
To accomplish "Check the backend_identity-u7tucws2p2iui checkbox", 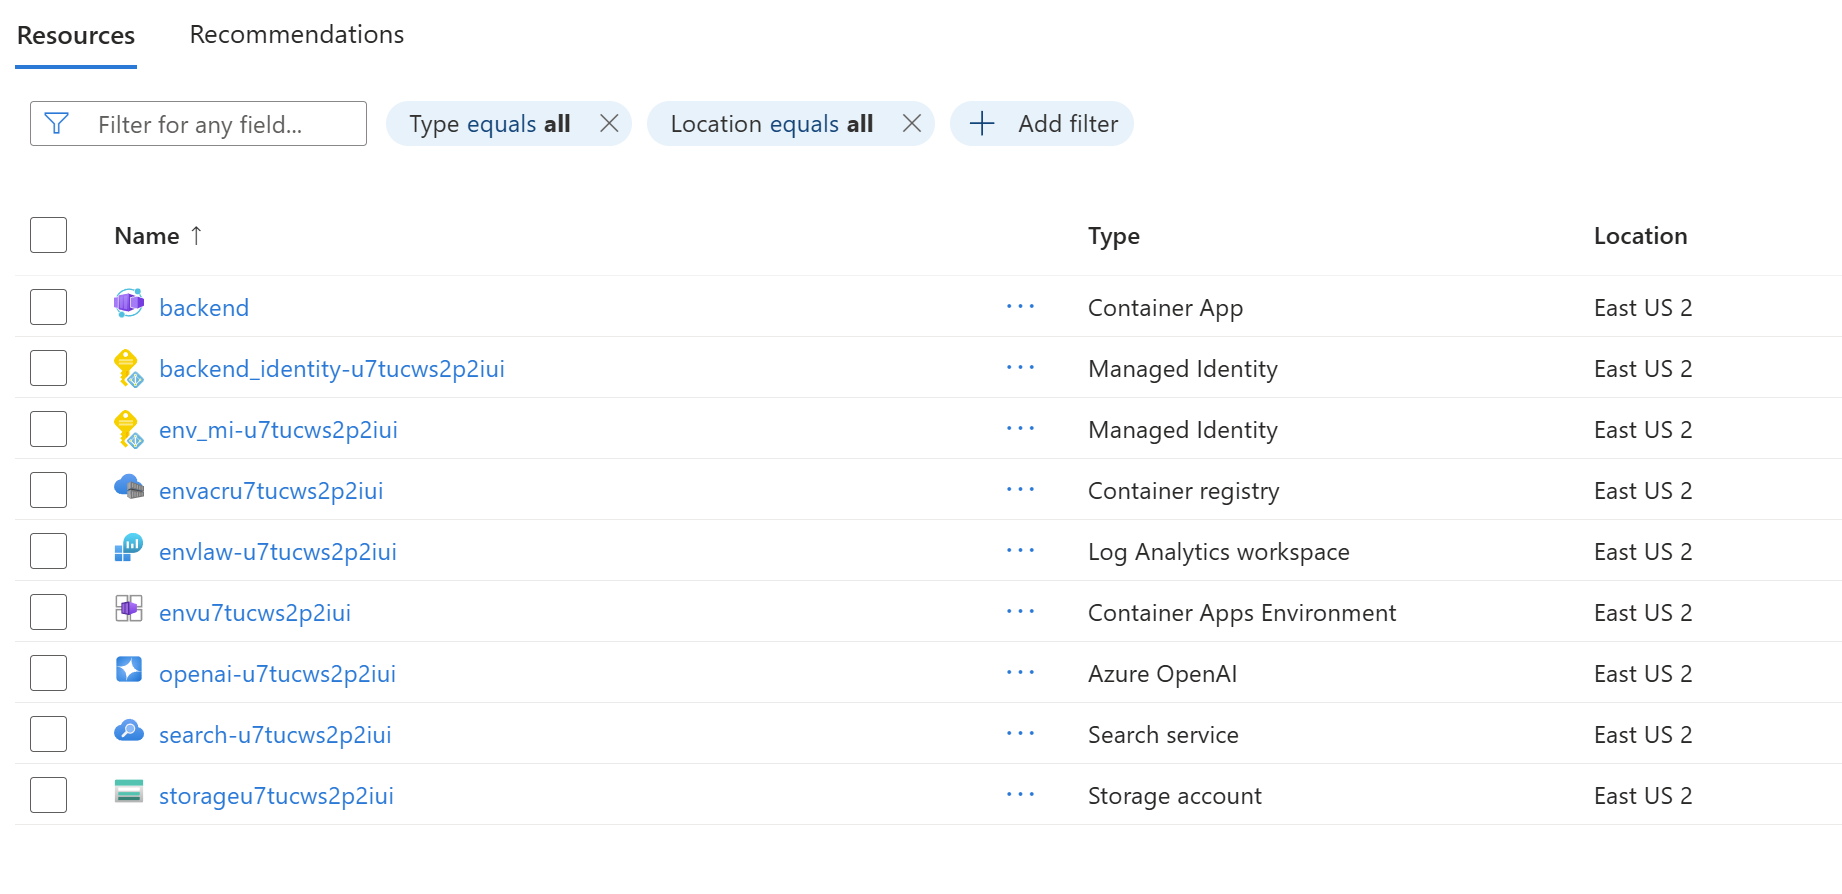I will [x=48, y=368].
